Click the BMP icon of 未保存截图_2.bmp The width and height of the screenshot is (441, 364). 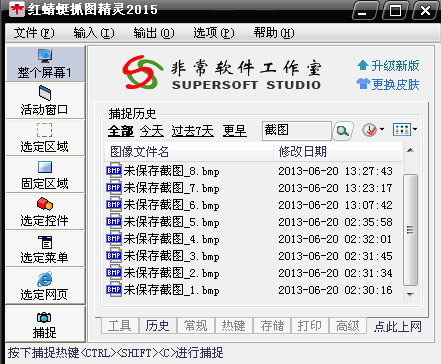[114, 272]
